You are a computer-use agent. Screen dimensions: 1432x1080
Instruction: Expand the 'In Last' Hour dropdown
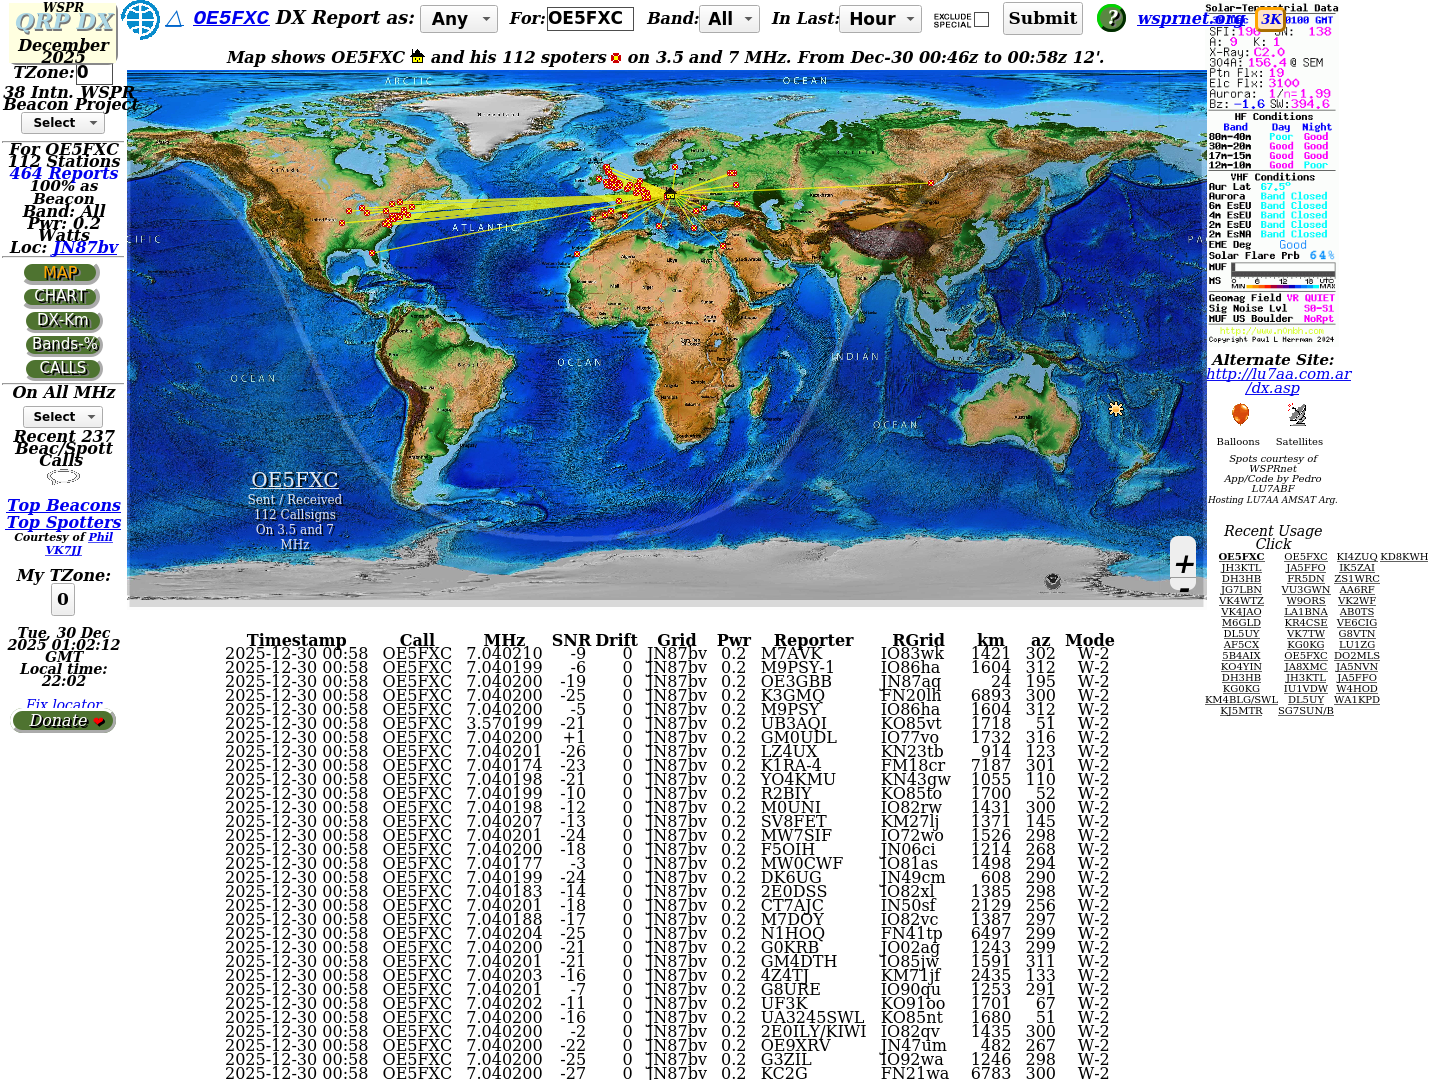[881, 19]
